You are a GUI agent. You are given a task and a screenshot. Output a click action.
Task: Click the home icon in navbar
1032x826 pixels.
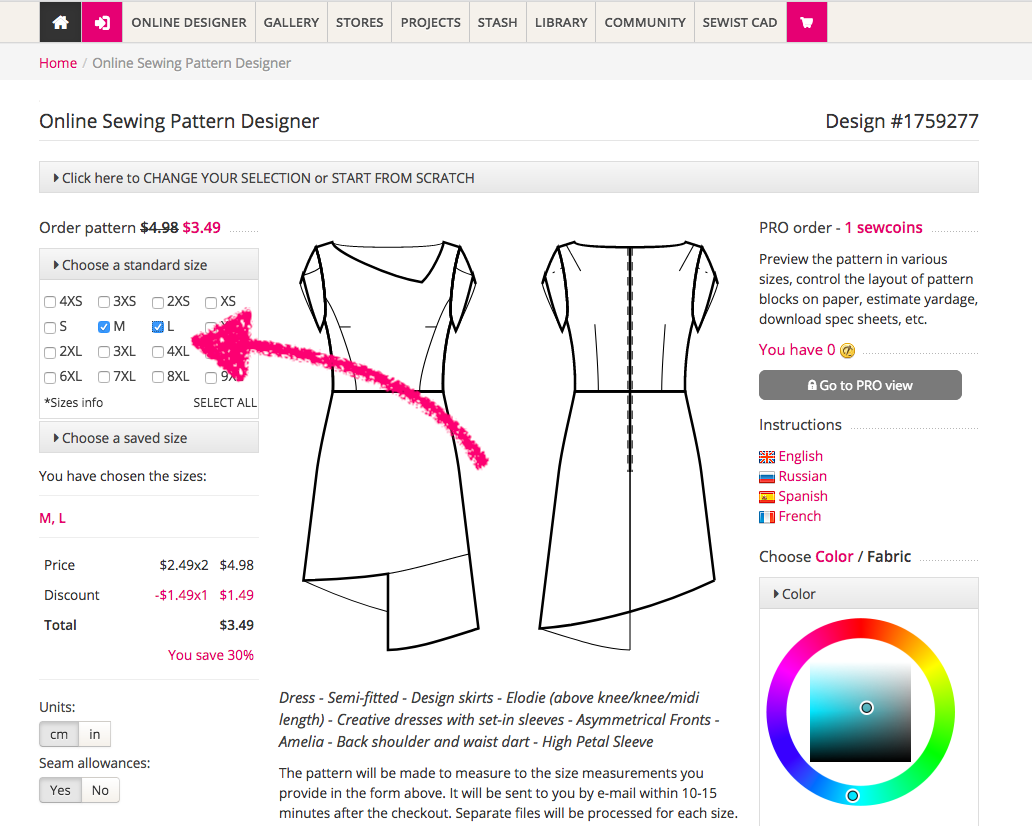point(60,22)
